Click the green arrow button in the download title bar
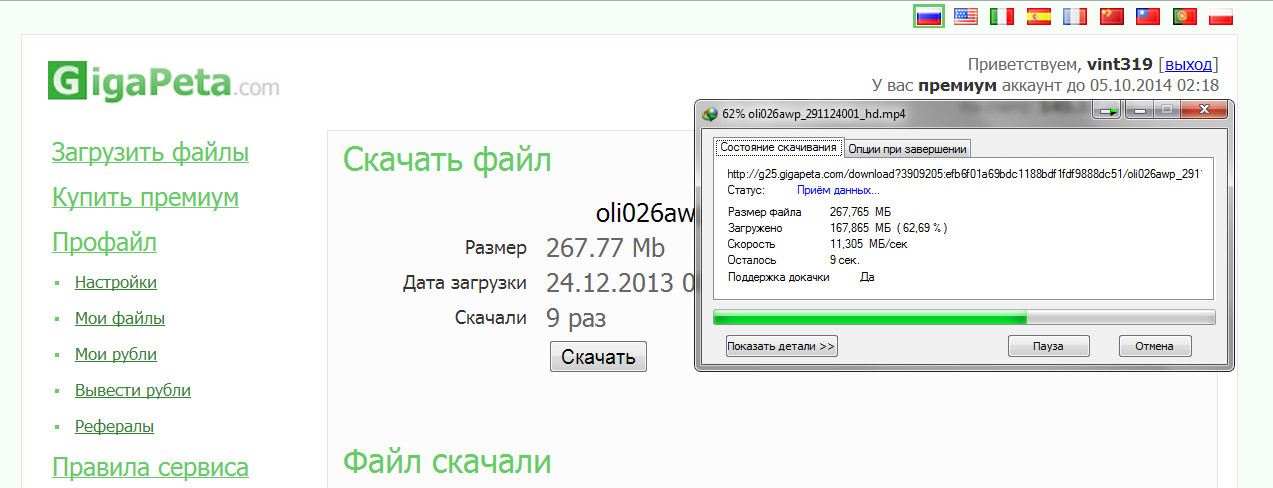This screenshot has width=1273, height=488. coord(1107,112)
